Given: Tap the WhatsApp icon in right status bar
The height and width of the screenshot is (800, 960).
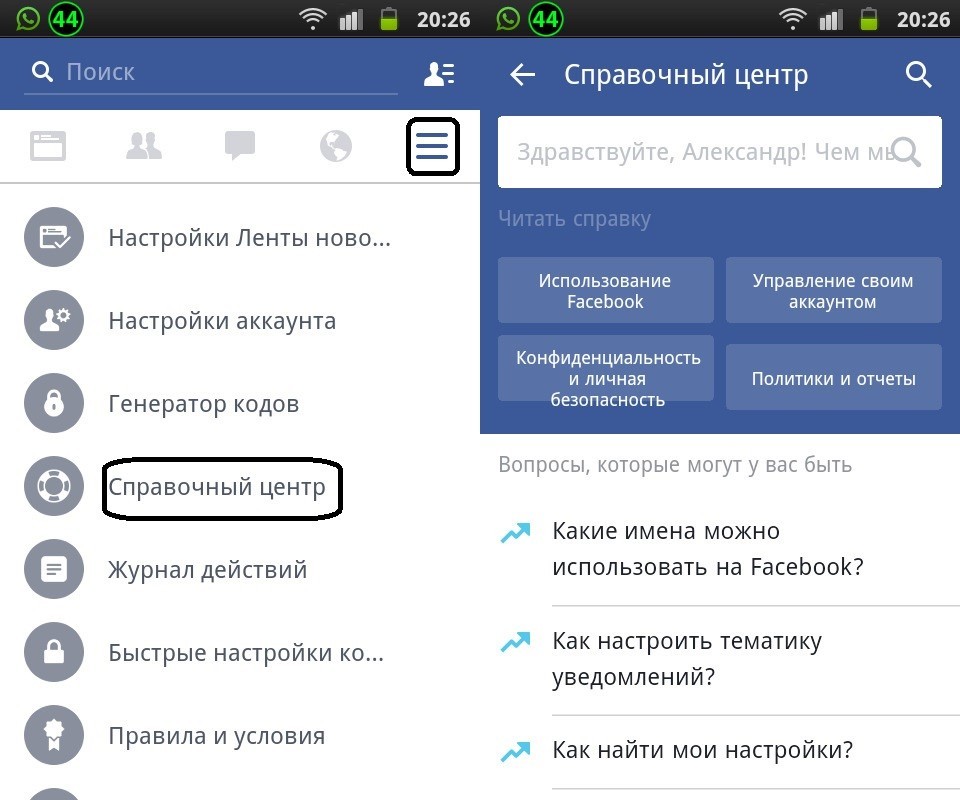Looking at the screenshot, I should pos(508,18).
